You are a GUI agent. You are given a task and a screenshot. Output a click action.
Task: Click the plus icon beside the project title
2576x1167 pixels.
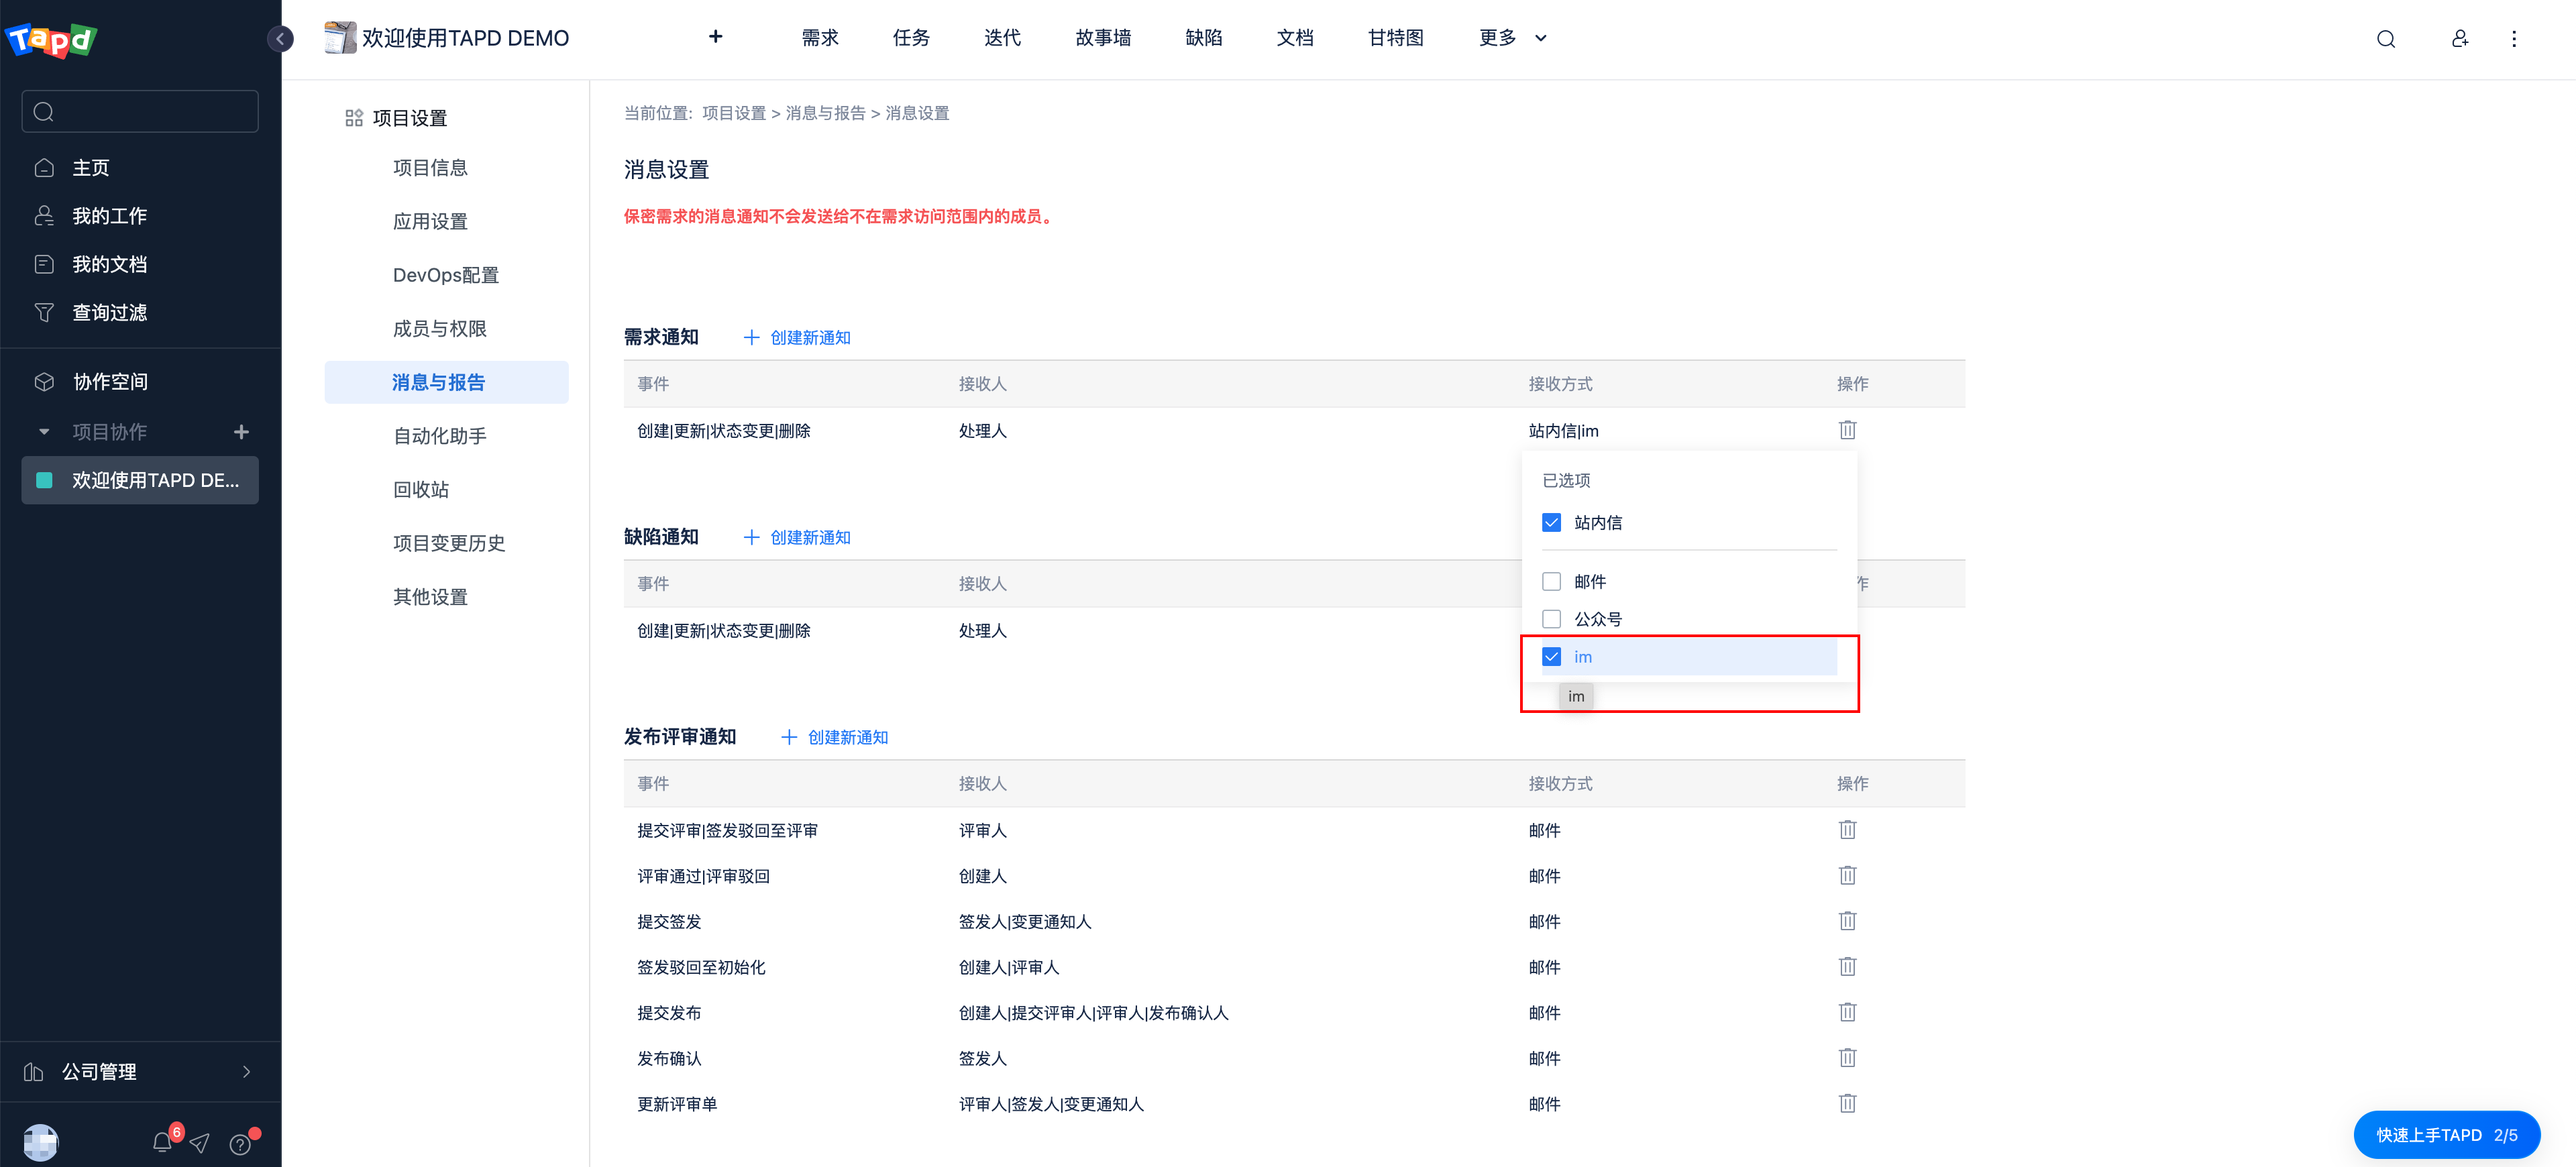[715, 37]
